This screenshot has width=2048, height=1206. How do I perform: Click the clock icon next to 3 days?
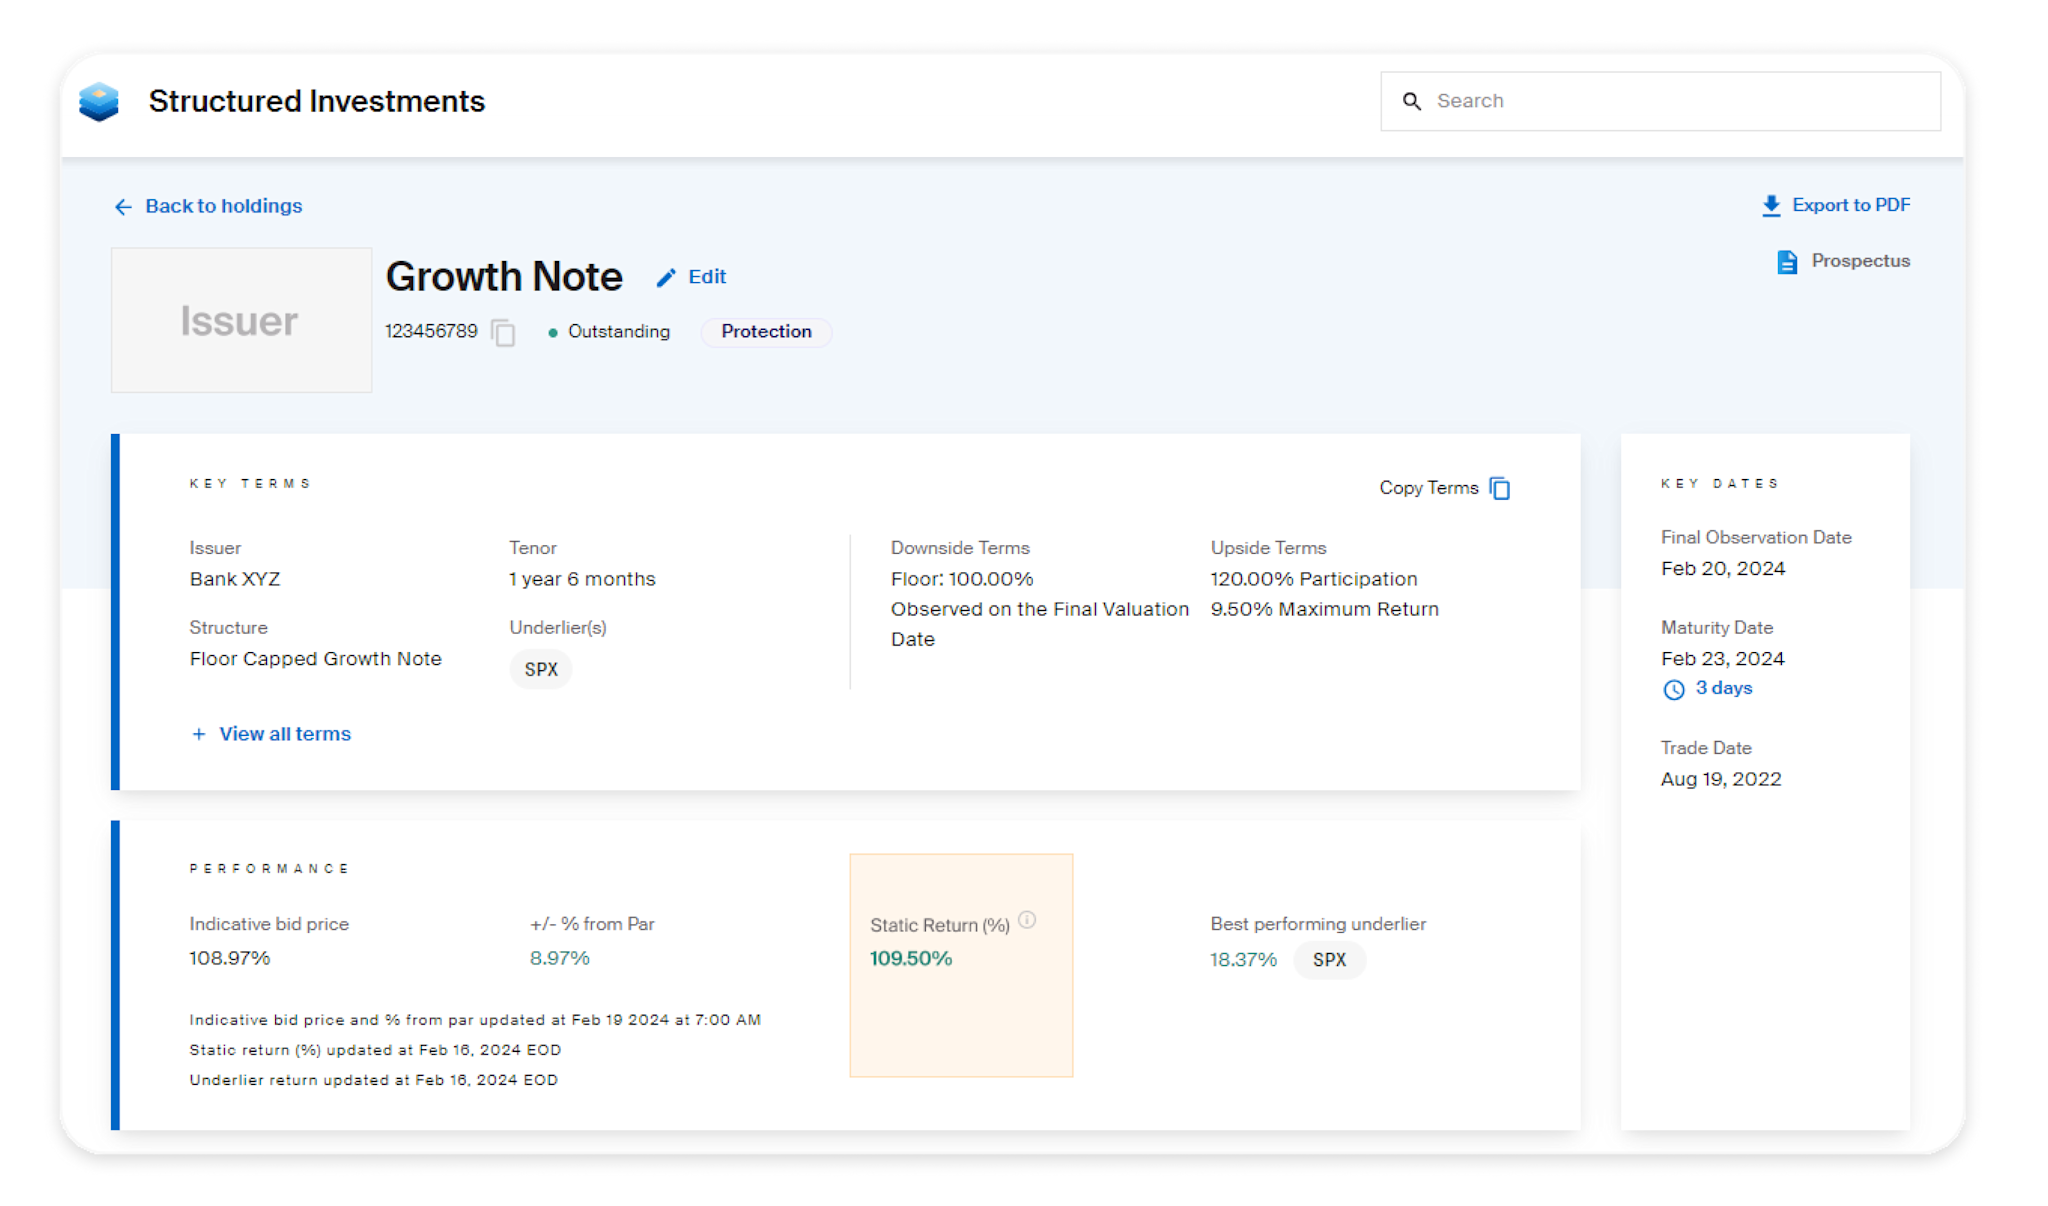(1674, 689)
